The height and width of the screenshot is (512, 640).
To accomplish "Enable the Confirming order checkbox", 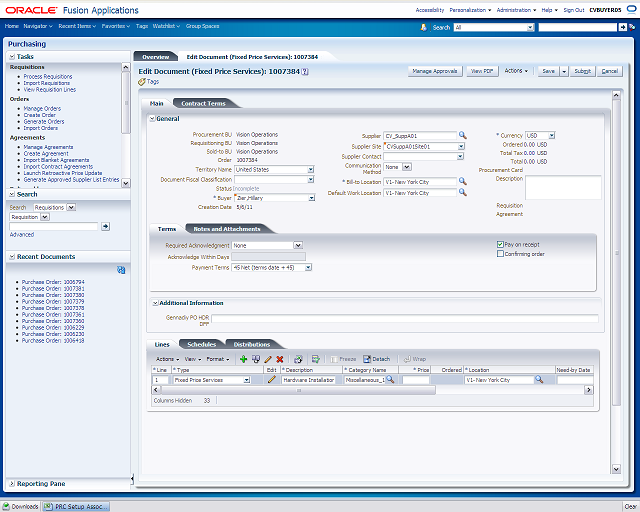I will coord(500,254).
